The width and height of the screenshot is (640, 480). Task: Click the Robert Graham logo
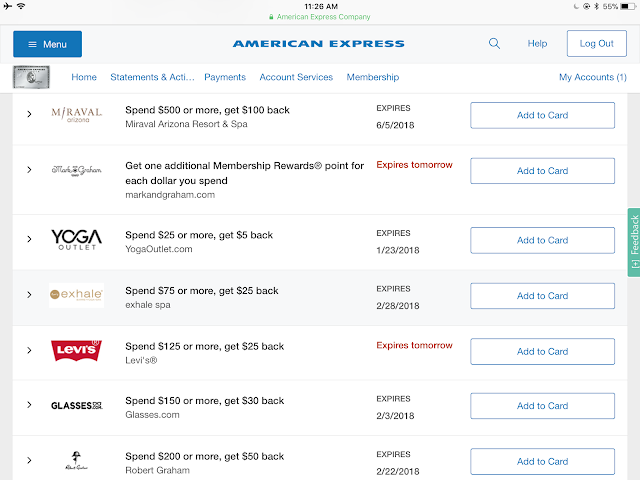(x=77, y=461)
